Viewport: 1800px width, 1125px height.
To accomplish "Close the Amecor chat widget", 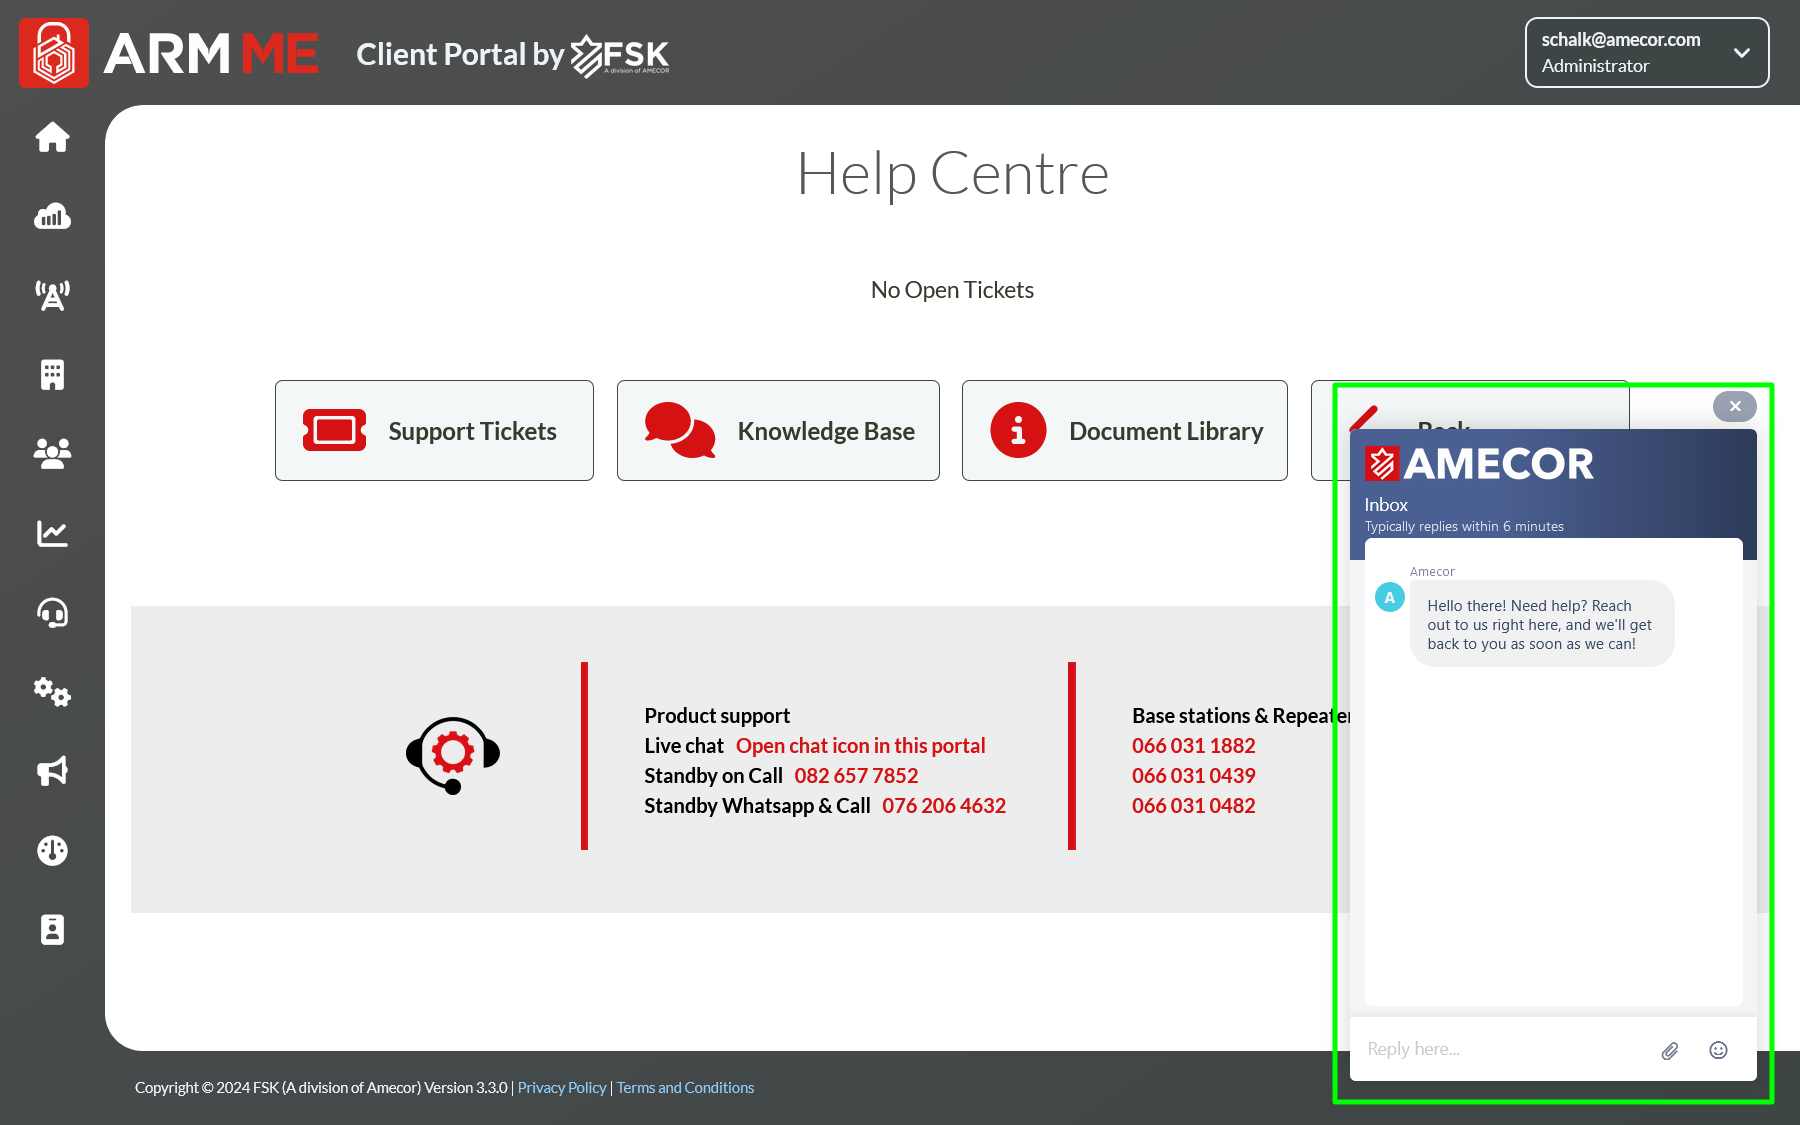I will point(1734,406).
